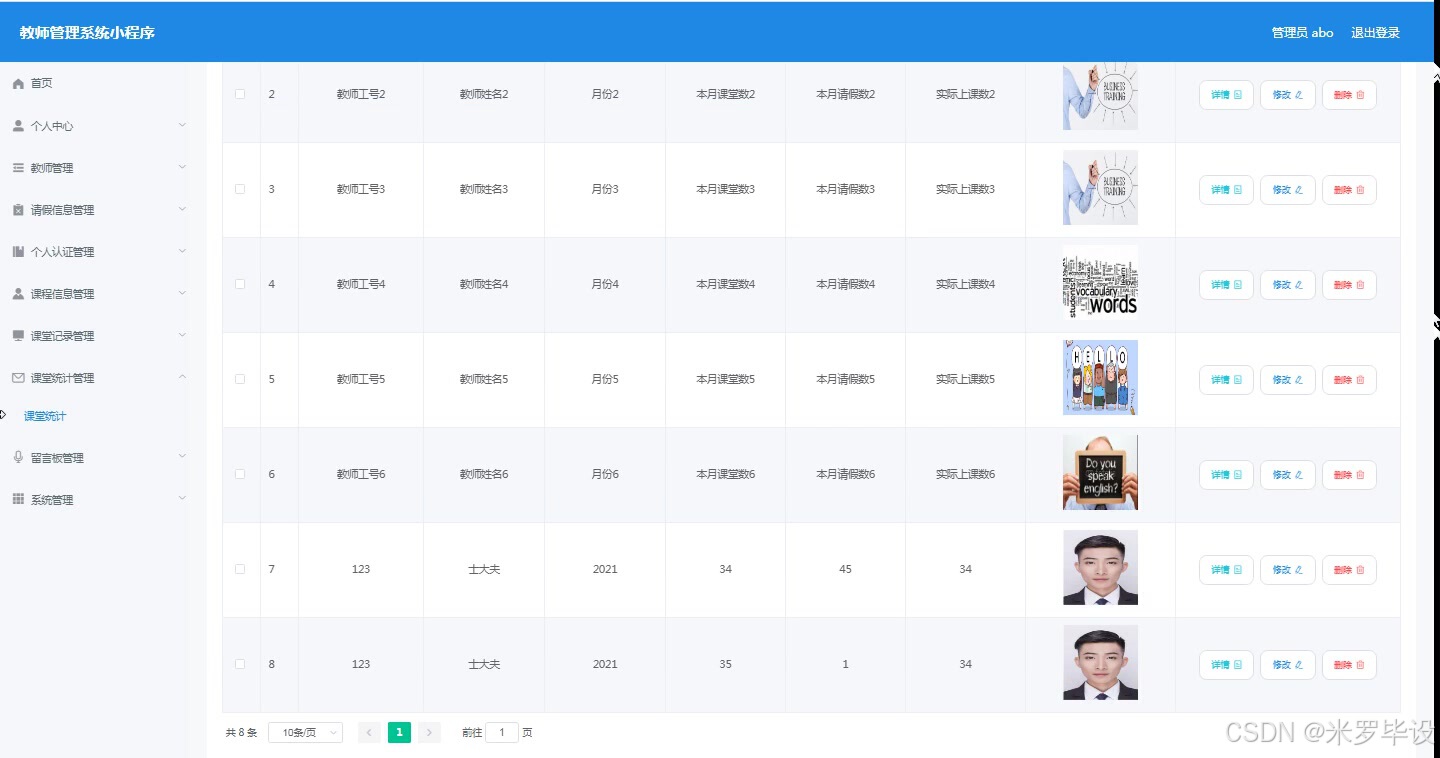This screenshot has height=758, width=1440.
Task: Click the monitor icon beside 课堂记录管理
Action: point(18,336)
